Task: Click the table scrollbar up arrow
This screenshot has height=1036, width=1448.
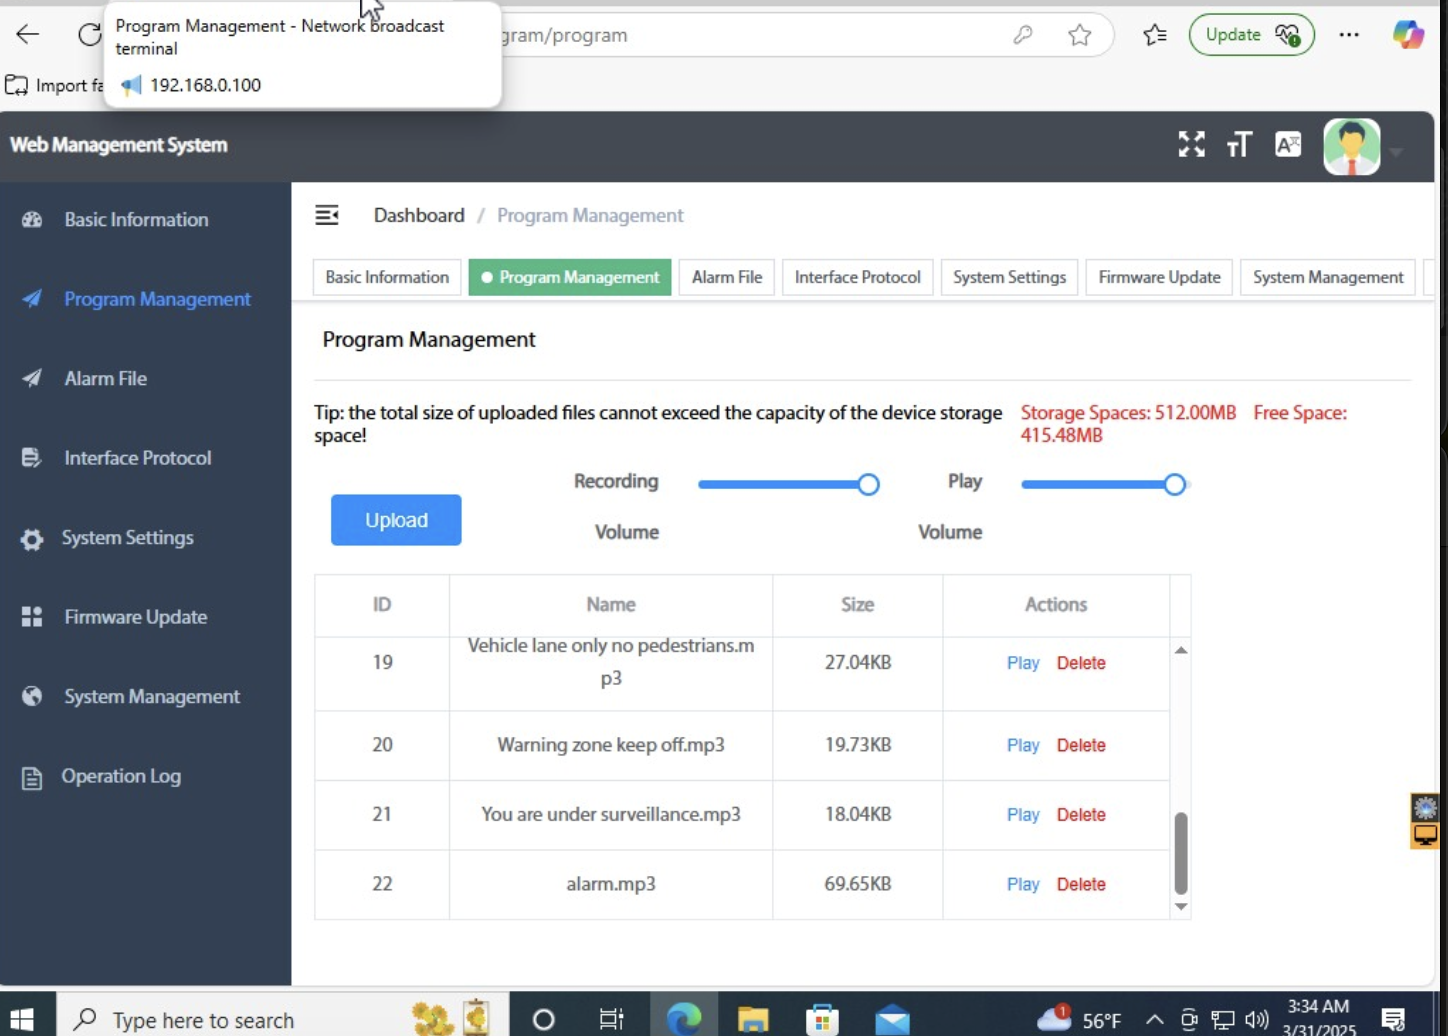Action: 1181,650
